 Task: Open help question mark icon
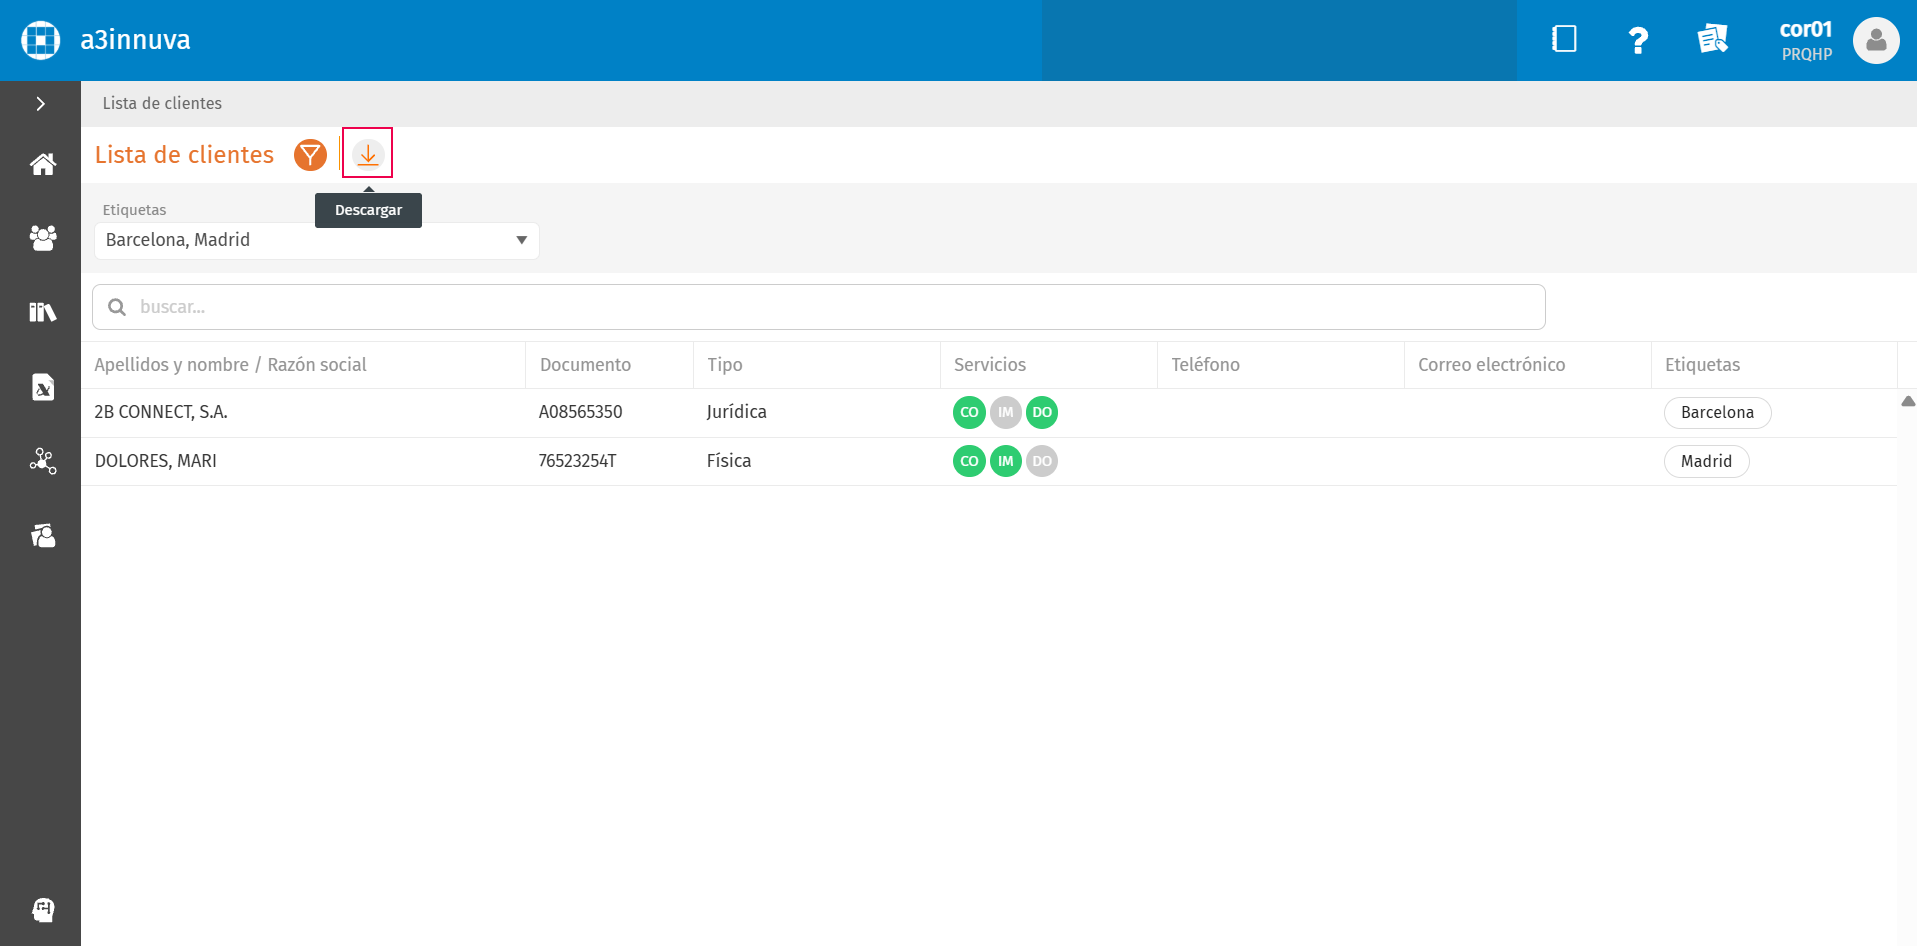[1638, 40]
